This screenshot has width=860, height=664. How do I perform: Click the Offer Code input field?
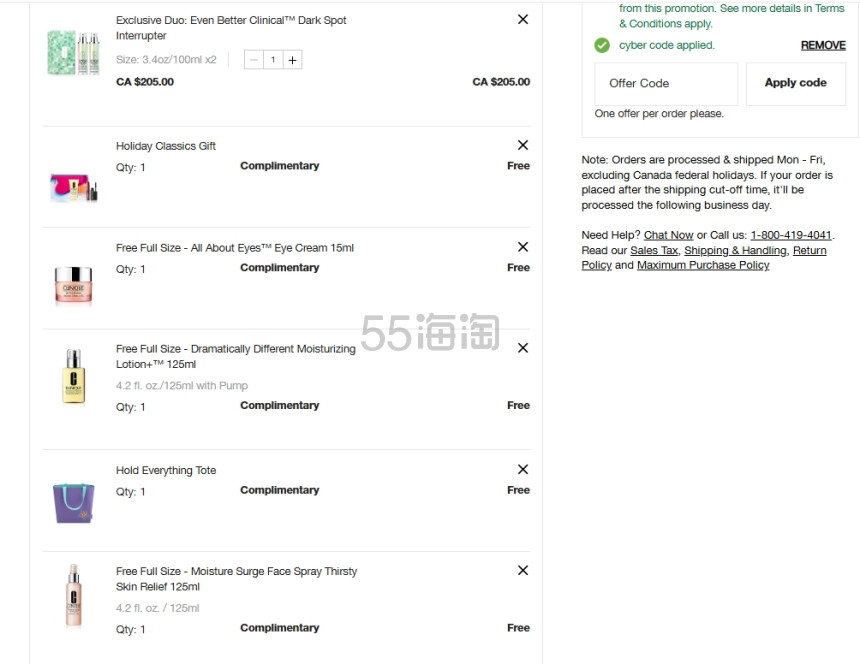point(666,83)
